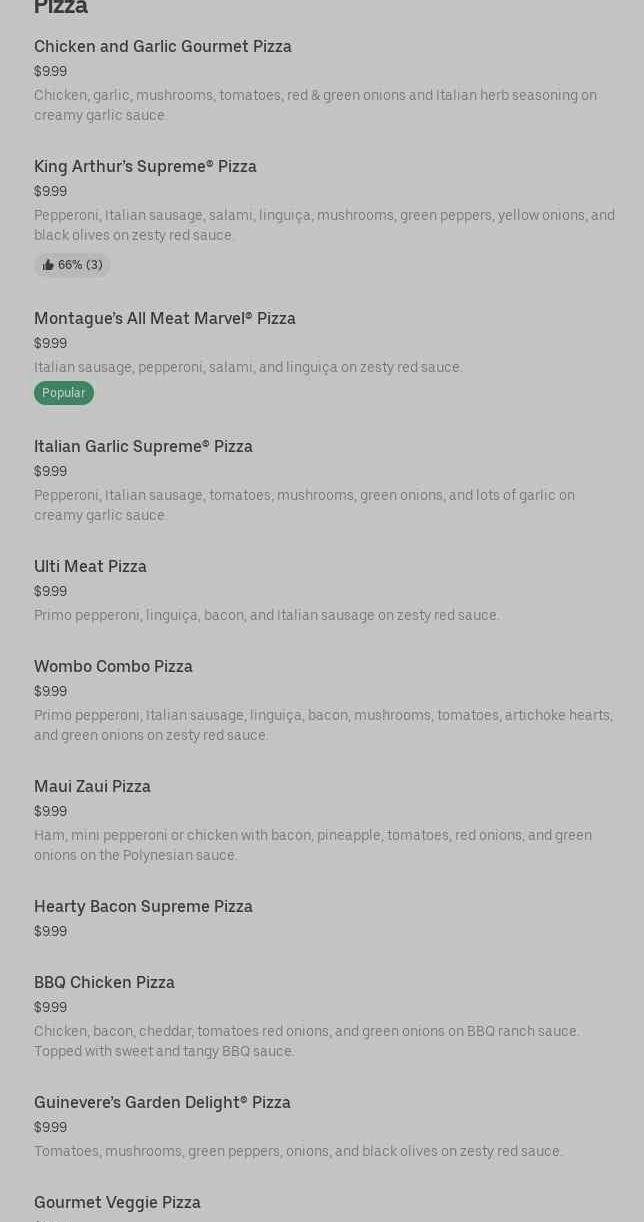Image resolution: width=644 pixels, height=1222 pixels.
Task: Open the Gourmet Veggie Pizza item
Action: tap(117, 1203)
